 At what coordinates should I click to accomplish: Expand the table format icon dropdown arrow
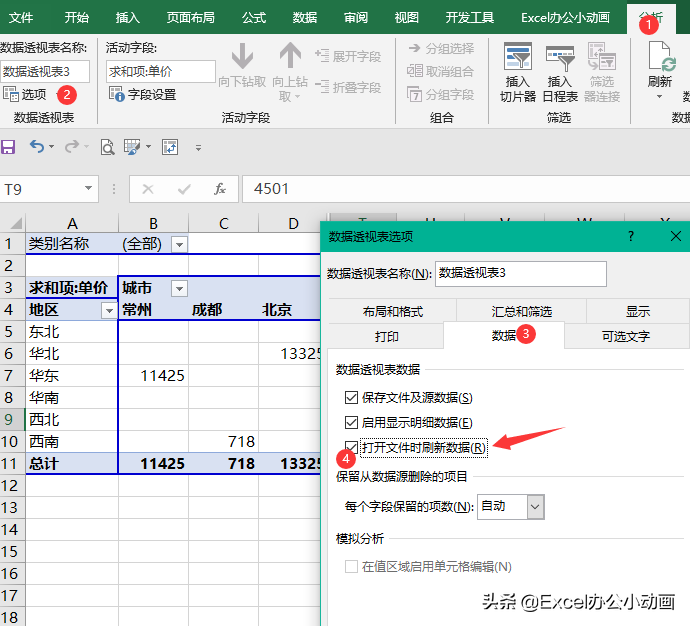click(148, 146)
